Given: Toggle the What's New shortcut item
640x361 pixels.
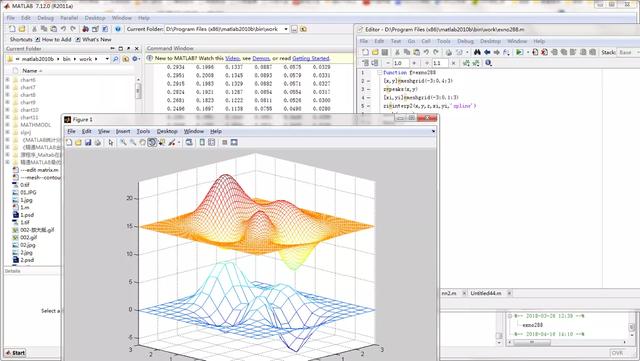Looking at the screenshot, I should pyautogui.click(x=93, y=40).
